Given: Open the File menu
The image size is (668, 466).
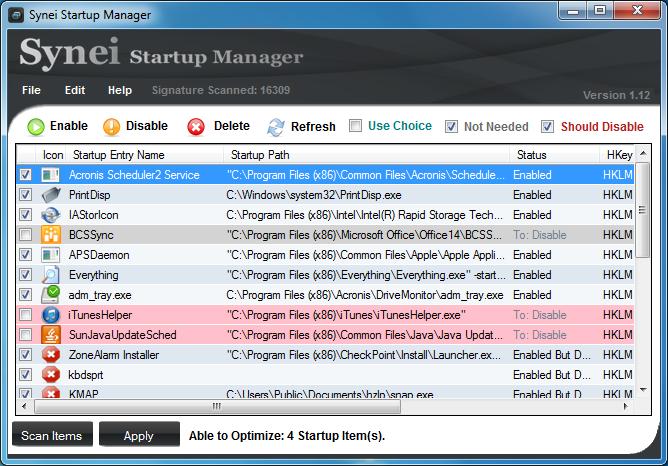Looking at the screenshot, I should [31, 90].
